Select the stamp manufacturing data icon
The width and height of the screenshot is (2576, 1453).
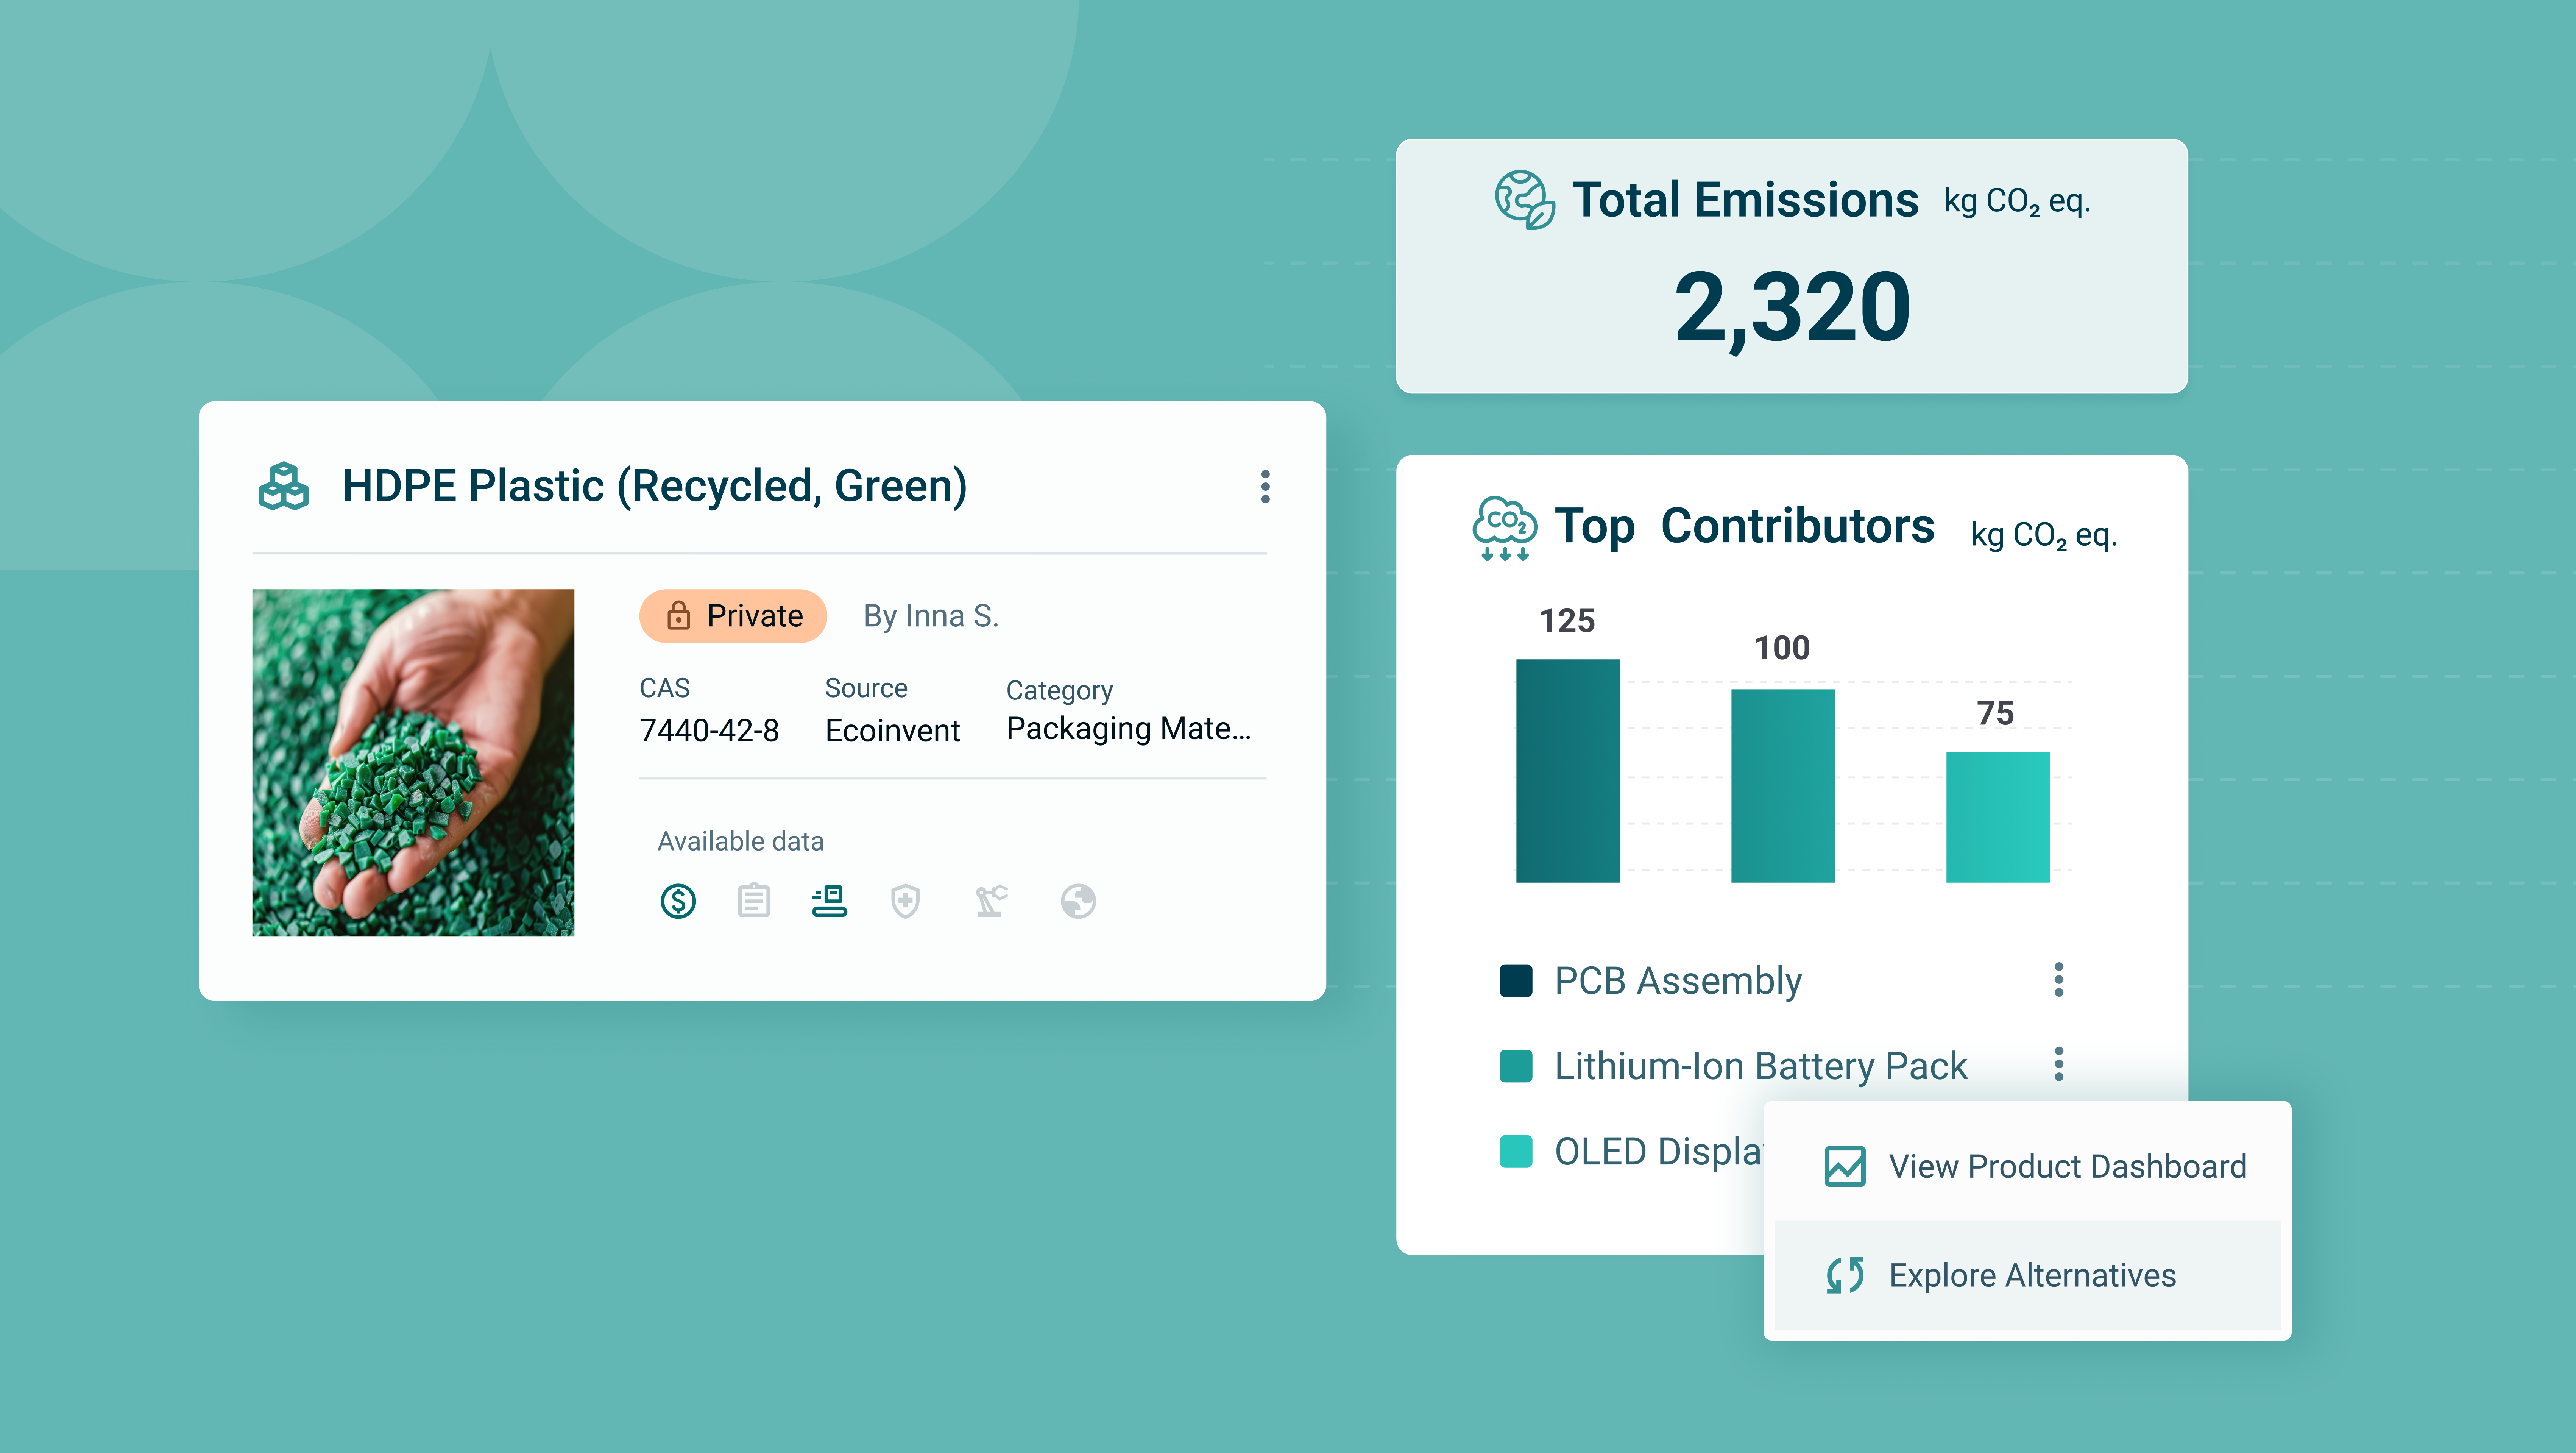pos(829,901)
